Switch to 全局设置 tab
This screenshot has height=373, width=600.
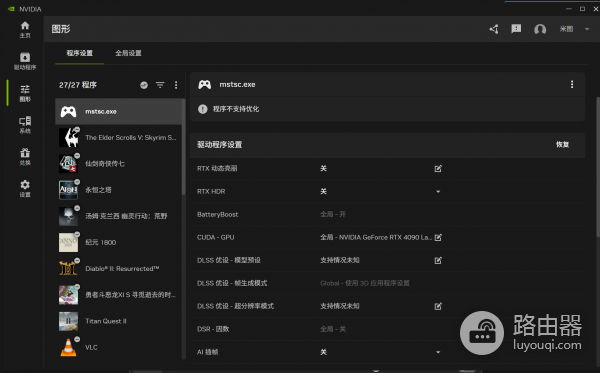[128, 53]
